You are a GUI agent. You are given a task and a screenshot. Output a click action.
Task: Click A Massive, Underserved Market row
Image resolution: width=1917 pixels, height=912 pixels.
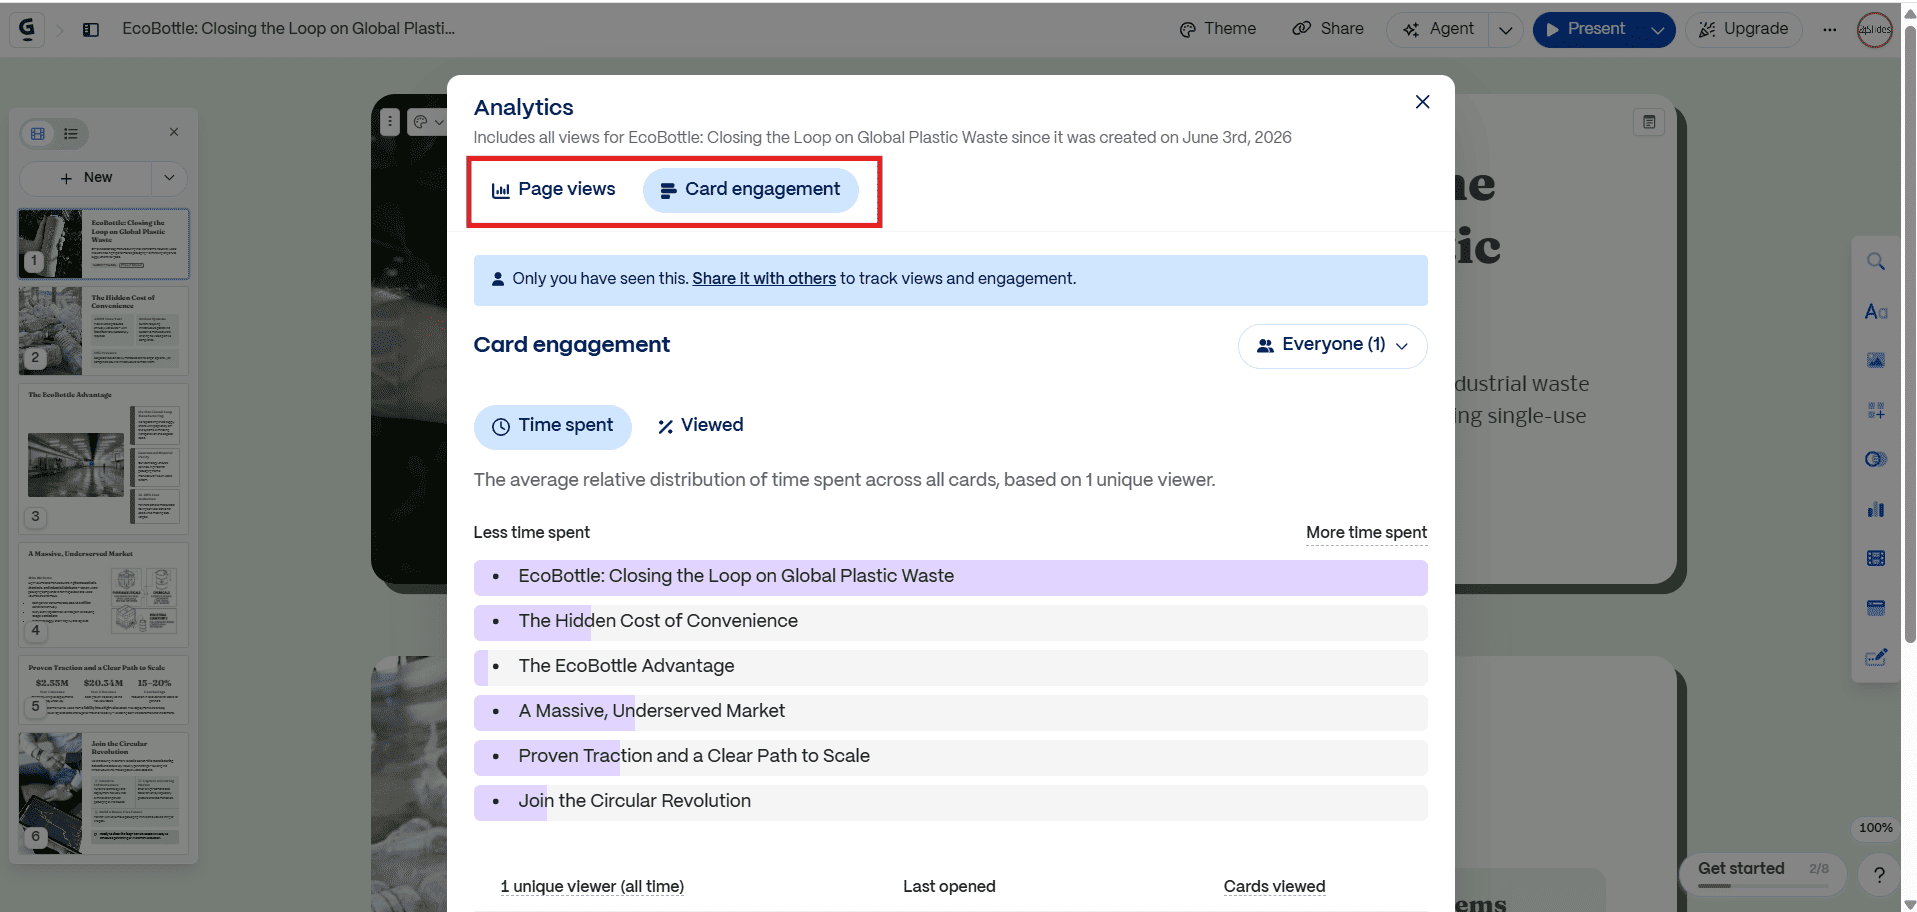coord(950,712)
